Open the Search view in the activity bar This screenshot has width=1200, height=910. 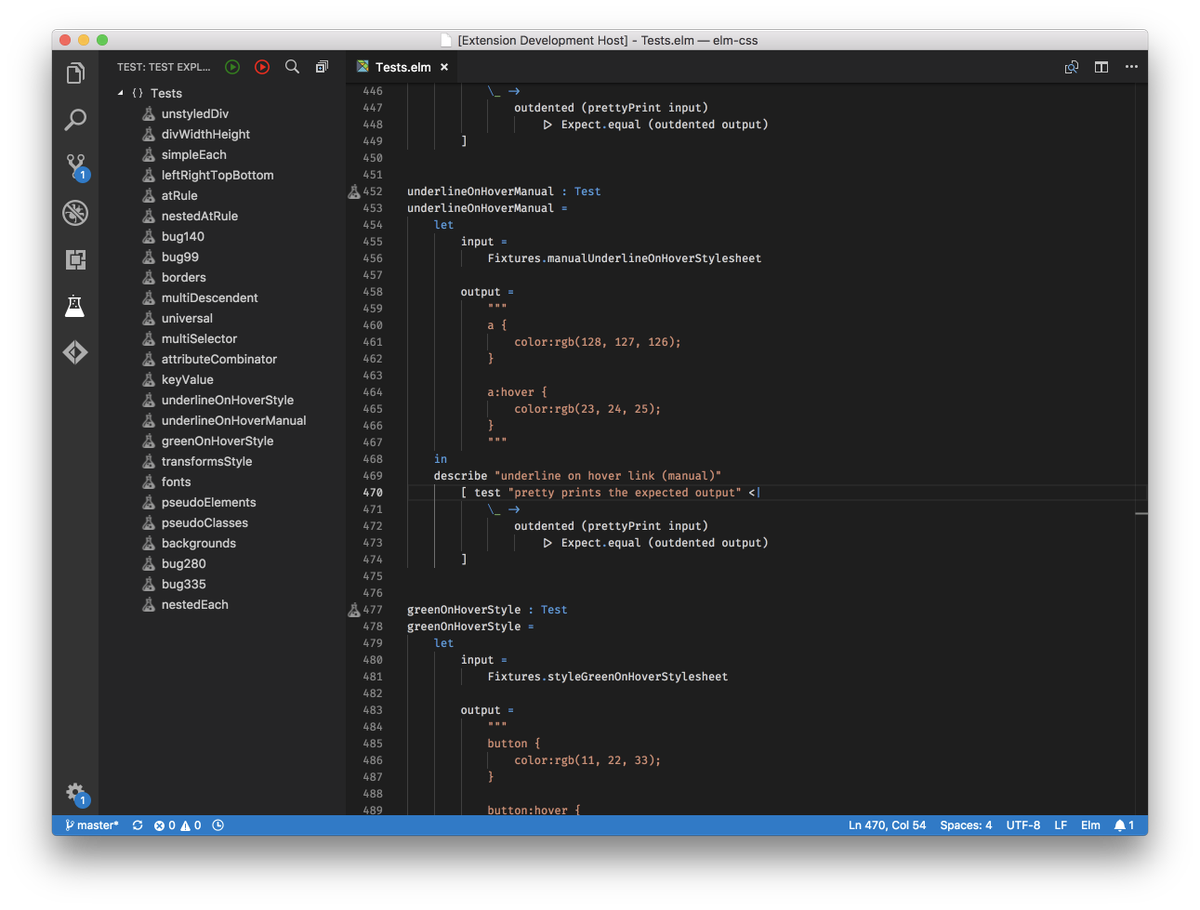(75, 120)
